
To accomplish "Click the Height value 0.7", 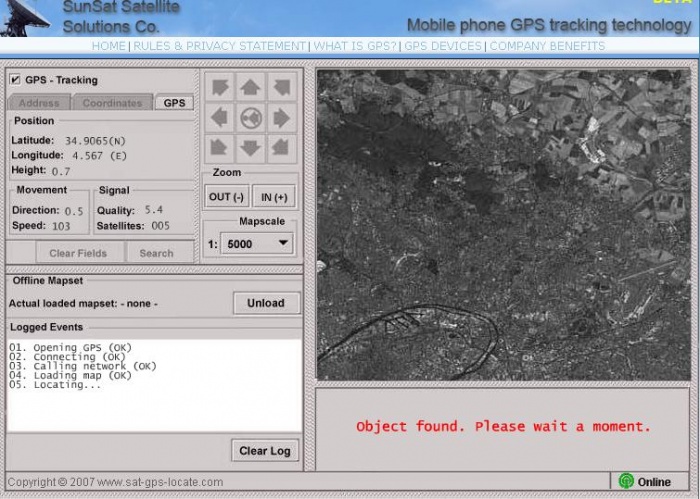I will click(61, 171).
